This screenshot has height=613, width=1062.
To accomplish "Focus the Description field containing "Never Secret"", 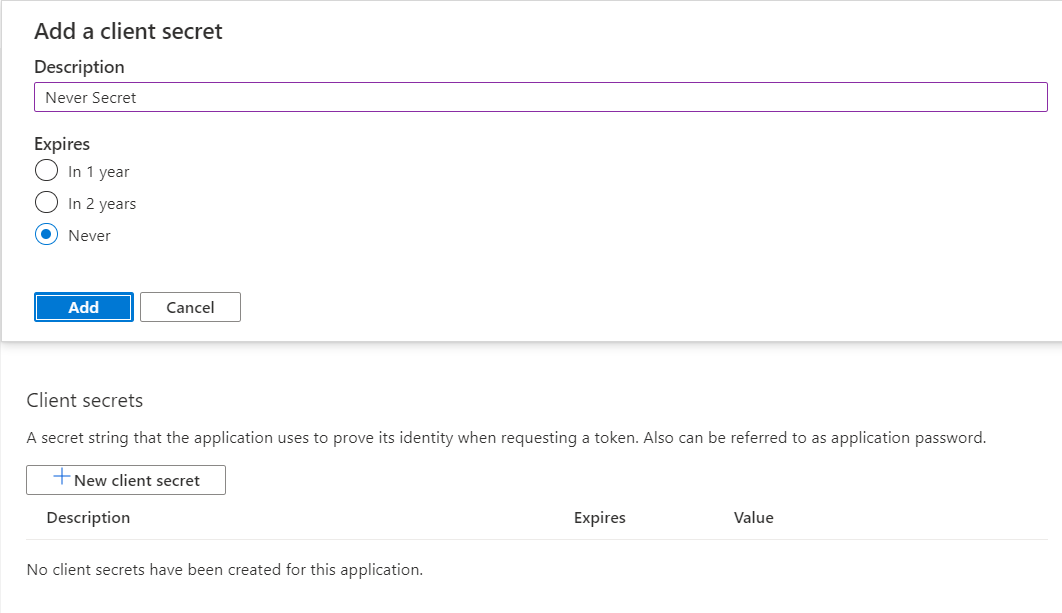I will pyautogui.click(x=540, y=97).
